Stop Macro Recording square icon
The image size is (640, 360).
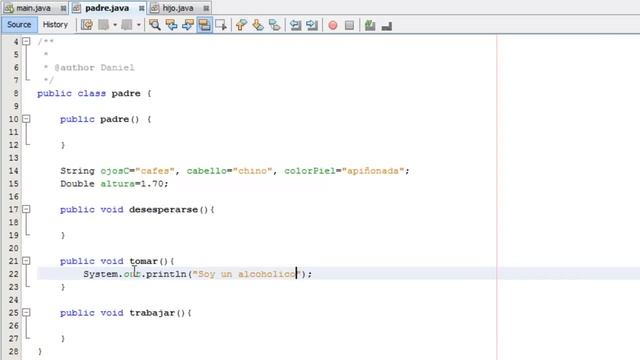349,25
